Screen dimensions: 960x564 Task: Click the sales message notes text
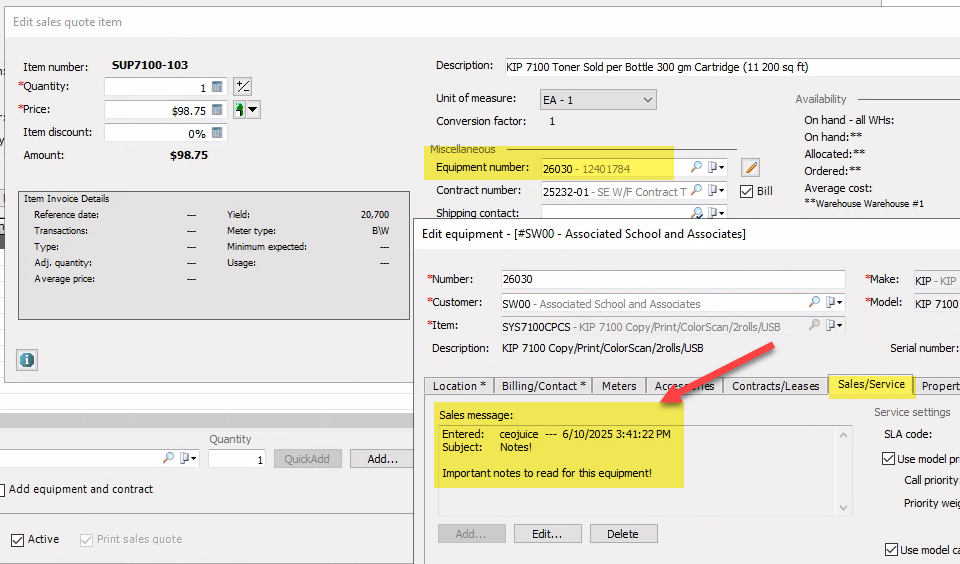547,473
